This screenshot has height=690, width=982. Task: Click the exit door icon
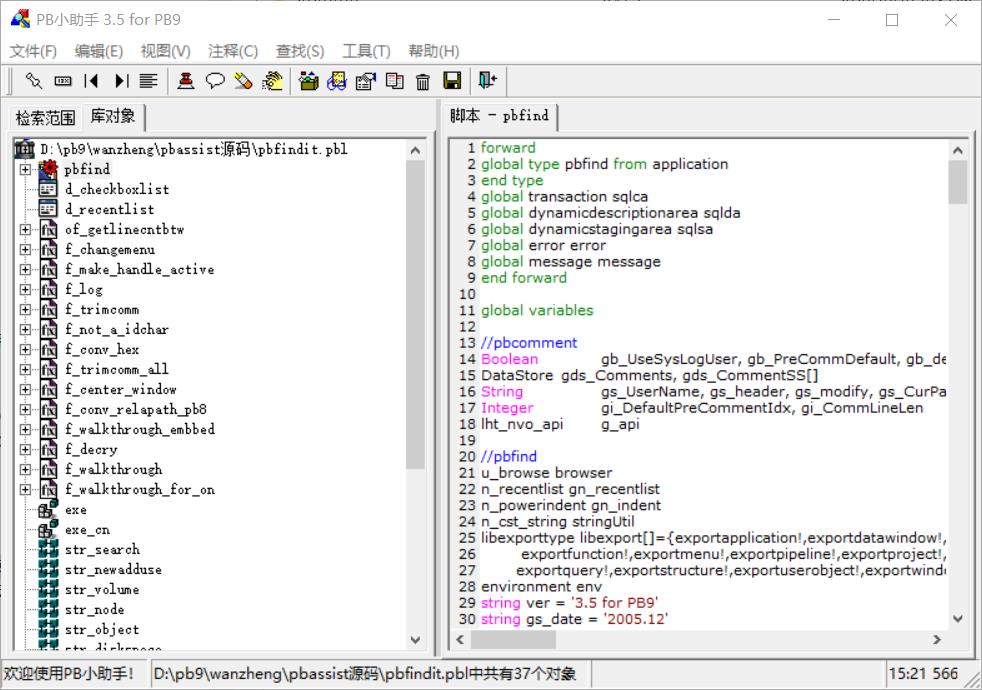[x=487, y=80]
